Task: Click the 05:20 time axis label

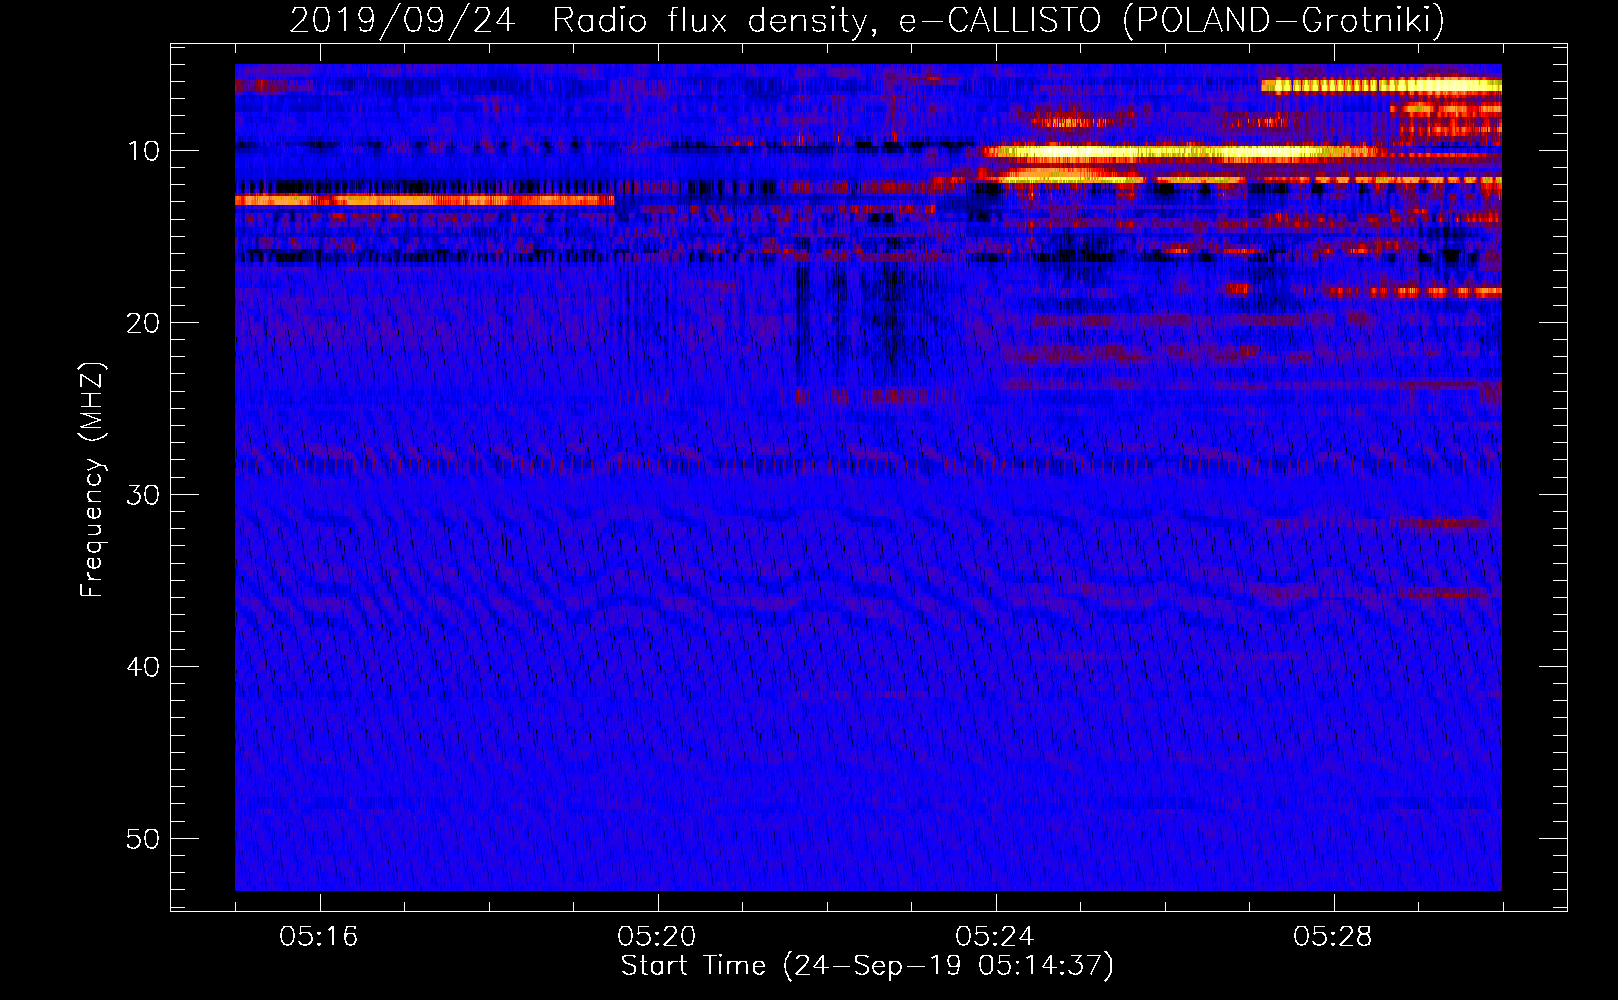Action: [657, 937]
